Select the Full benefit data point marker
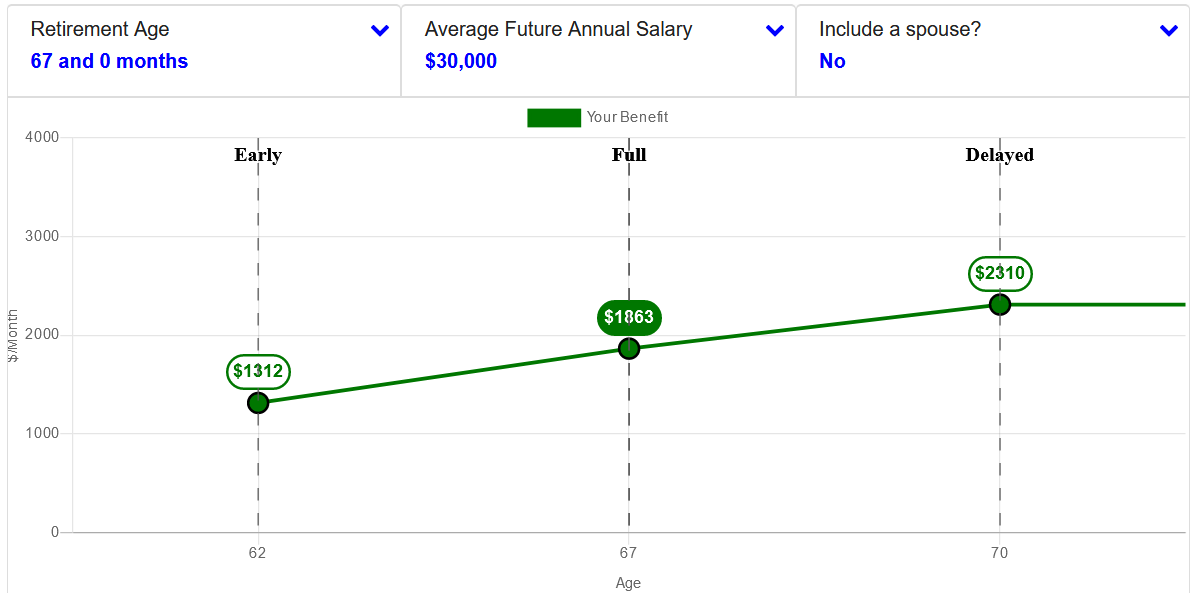The image size is (1202, 593). pyautogui.click(x=629, y=348)
